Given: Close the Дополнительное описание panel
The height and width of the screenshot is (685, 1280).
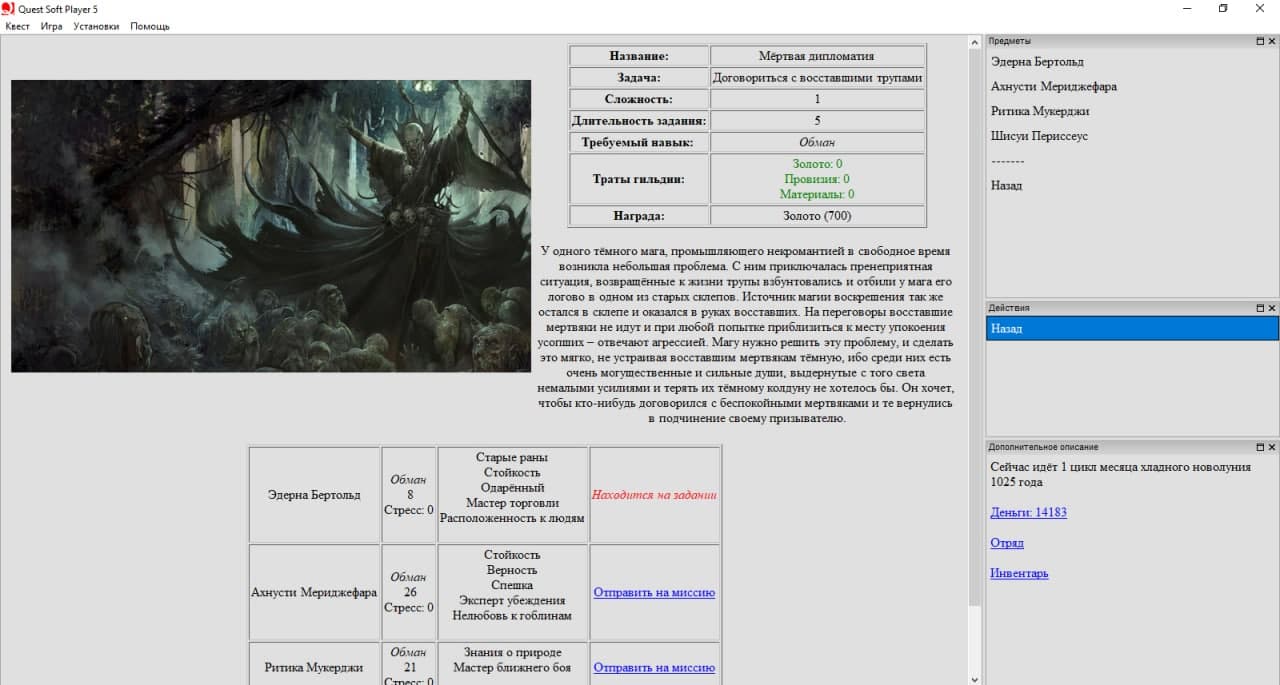Looking at the screenshot, I should (1272, 447).
